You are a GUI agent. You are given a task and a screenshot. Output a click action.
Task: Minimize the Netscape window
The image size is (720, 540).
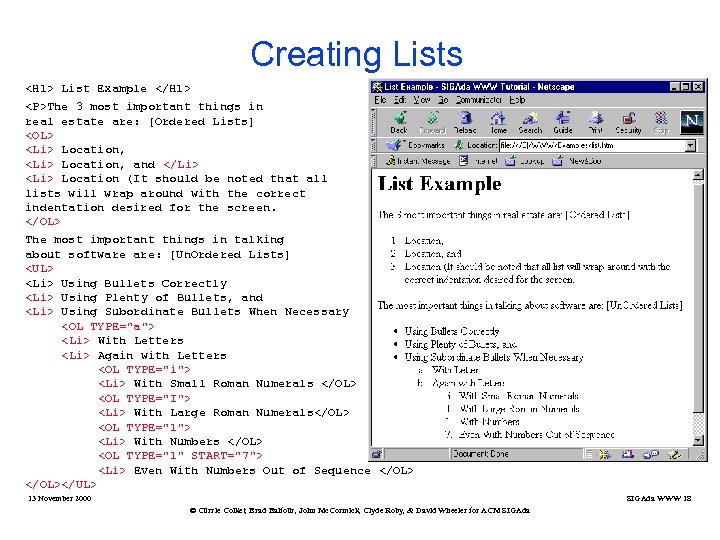[x=675, y=87]
